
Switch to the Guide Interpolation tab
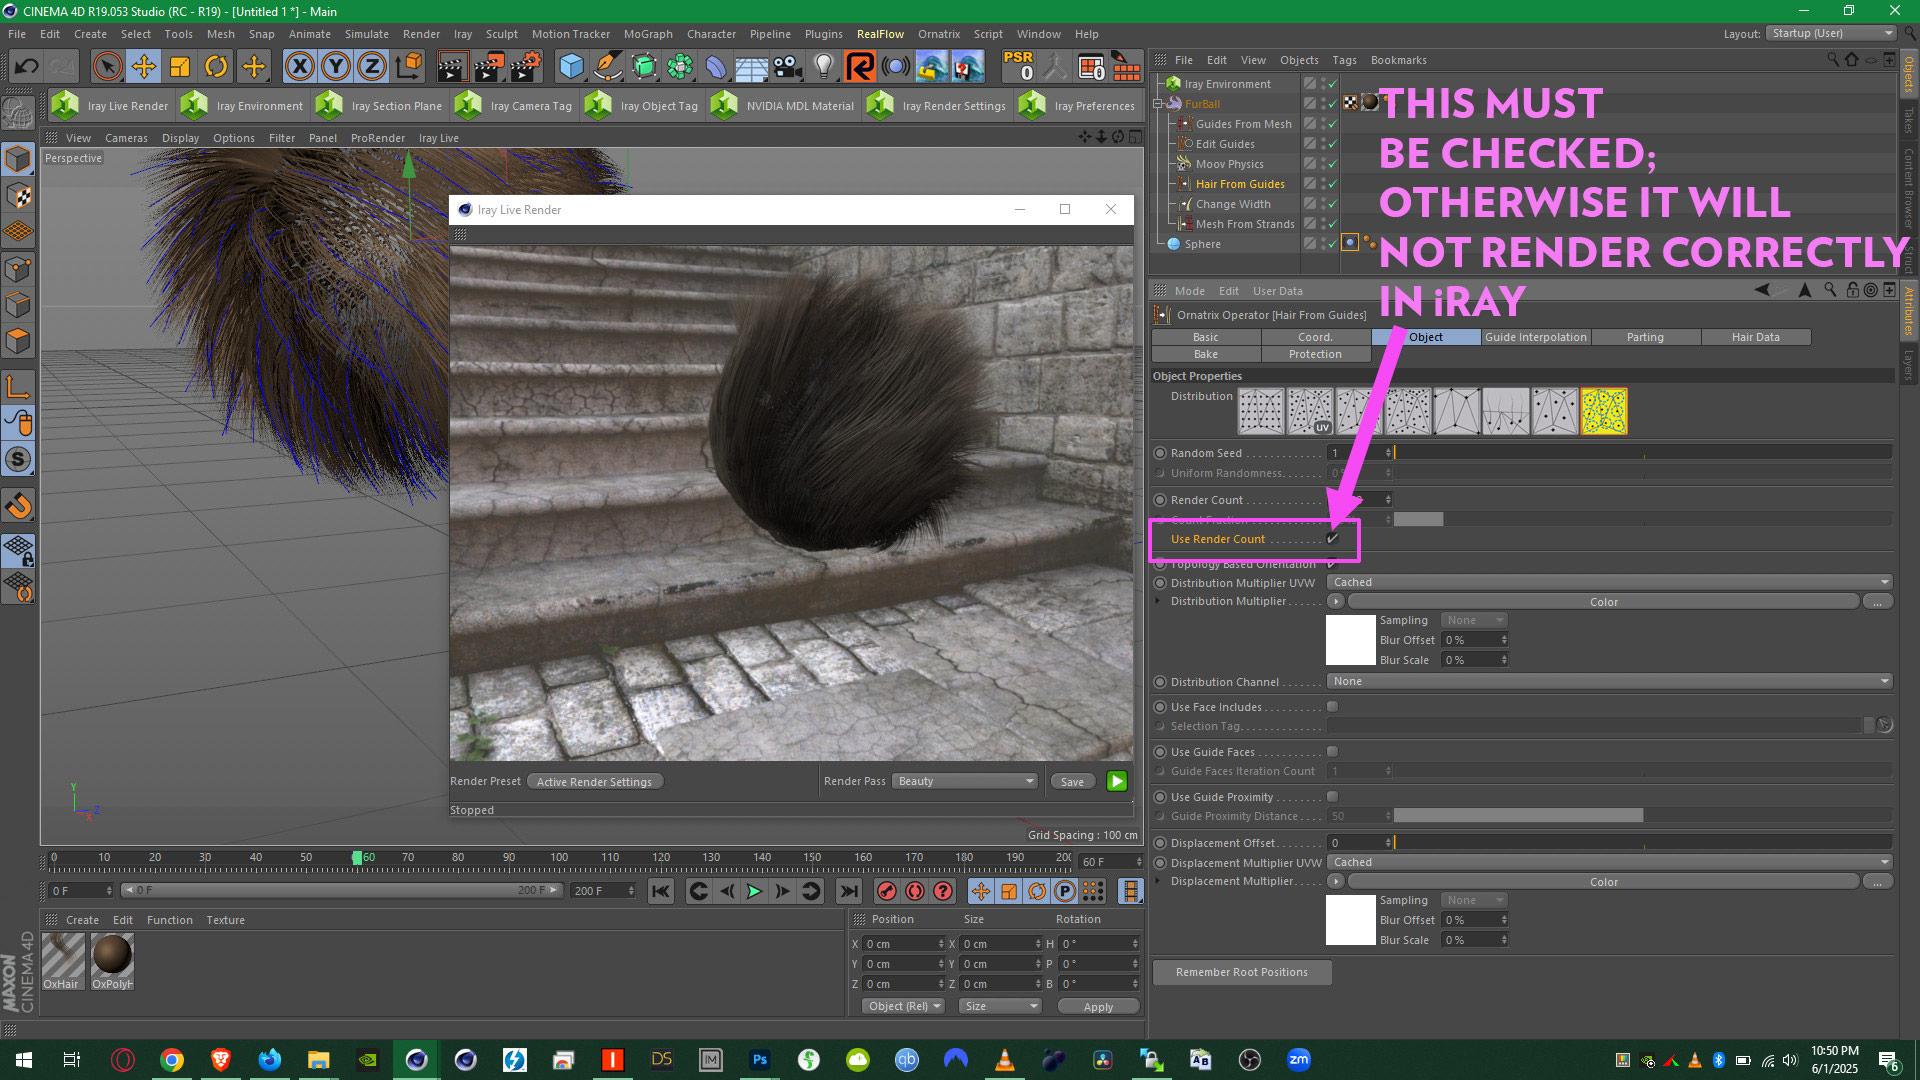(1535, 337)
